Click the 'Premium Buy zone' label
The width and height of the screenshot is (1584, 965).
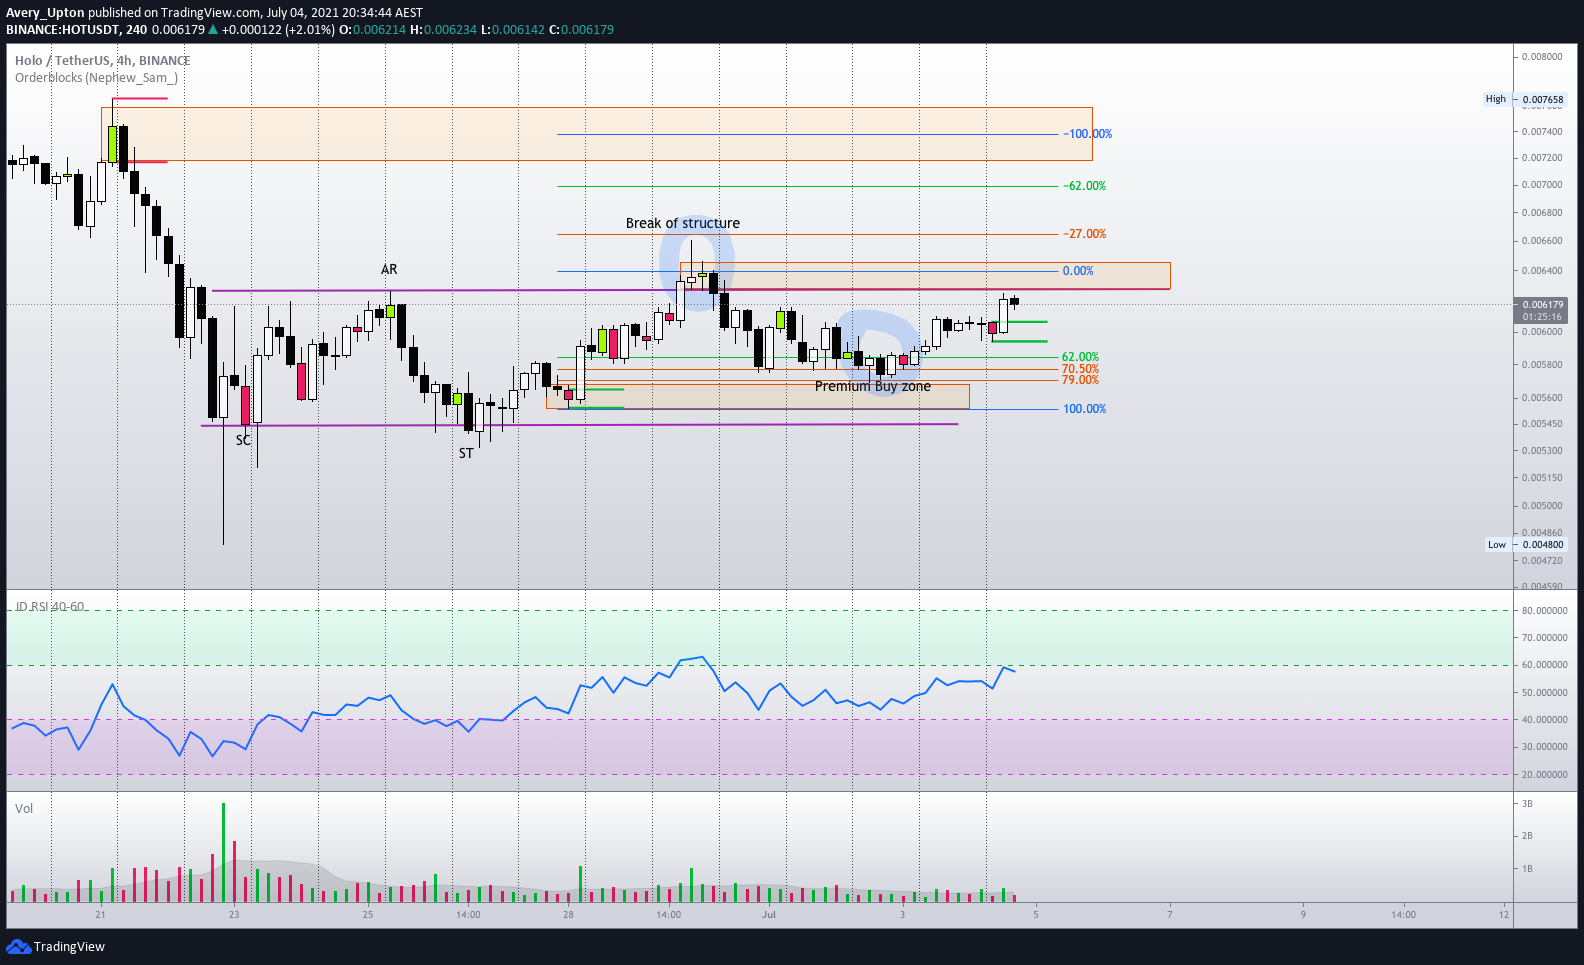pyautogui.click(x=873, y=386)
